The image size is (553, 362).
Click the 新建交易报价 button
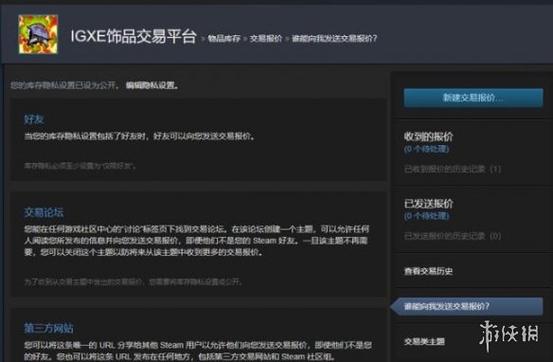pos(473,98)
